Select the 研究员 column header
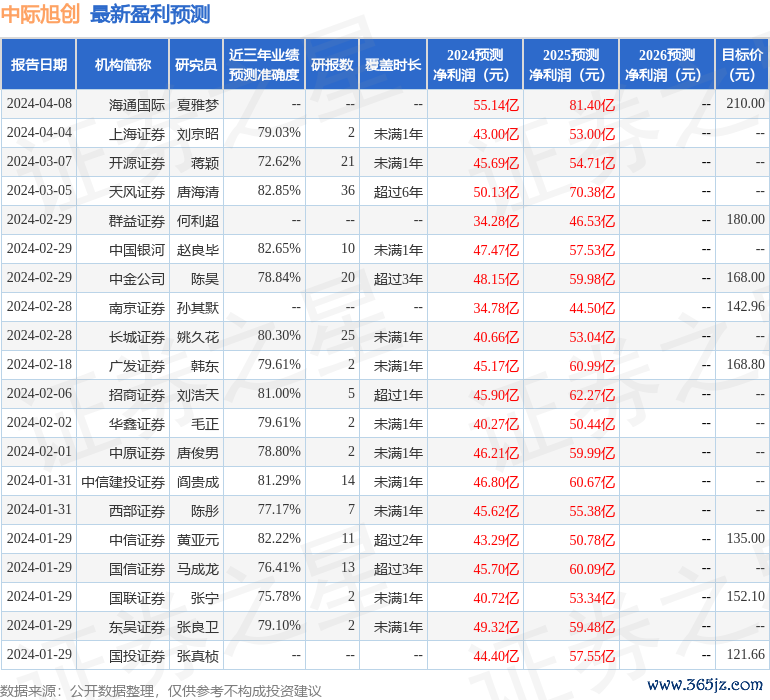Image resolution: width=770 pixels, height=700 pixels. pyautogui.click(x=196, y=64)
